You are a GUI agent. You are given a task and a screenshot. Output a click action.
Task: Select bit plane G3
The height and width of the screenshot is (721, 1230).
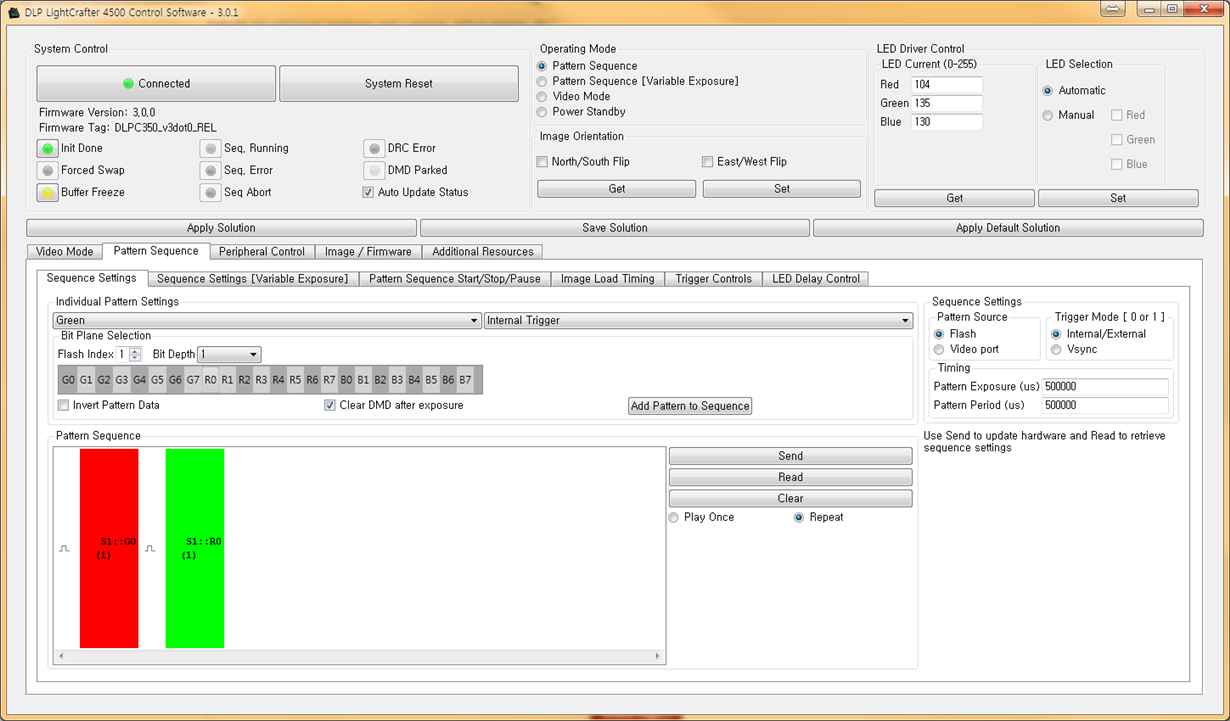tap(121, 380)
